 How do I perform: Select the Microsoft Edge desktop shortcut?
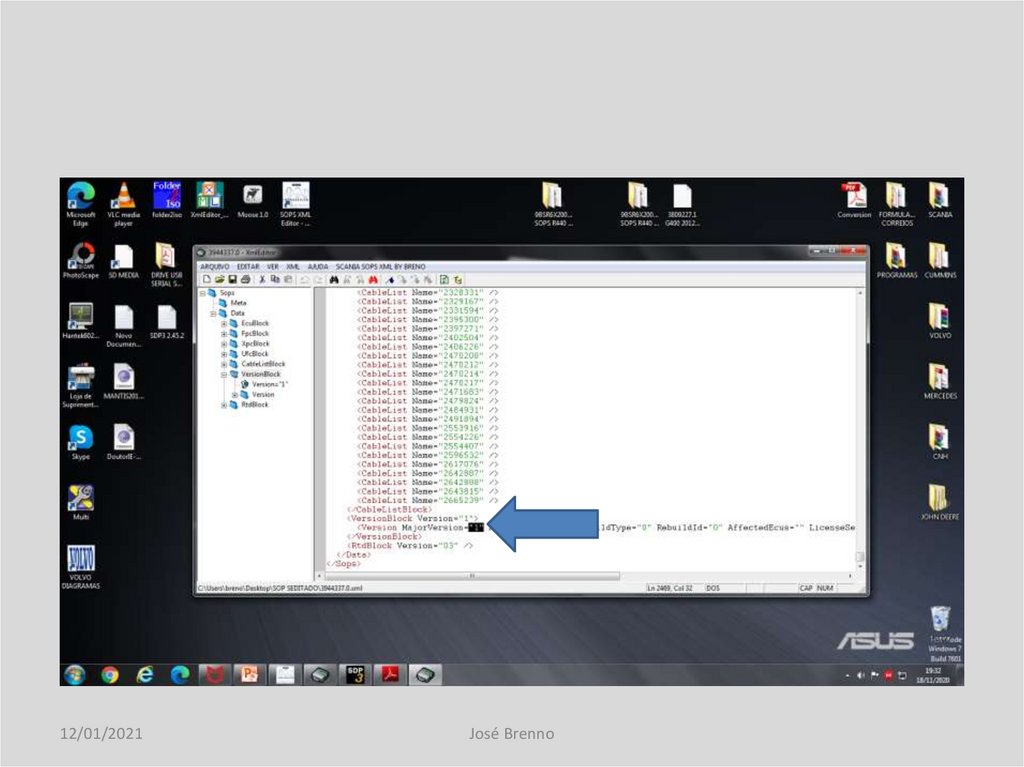tap(80, 204)
